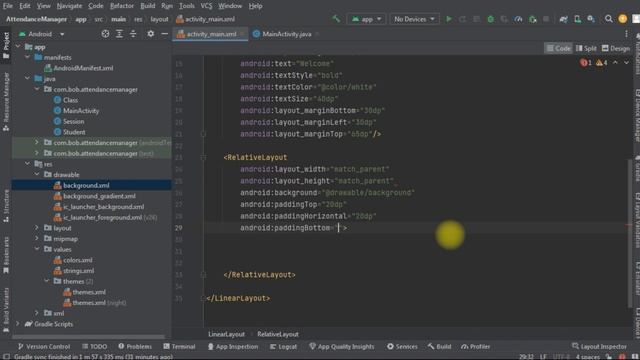Open App Quality Insights window

[341, 346]
